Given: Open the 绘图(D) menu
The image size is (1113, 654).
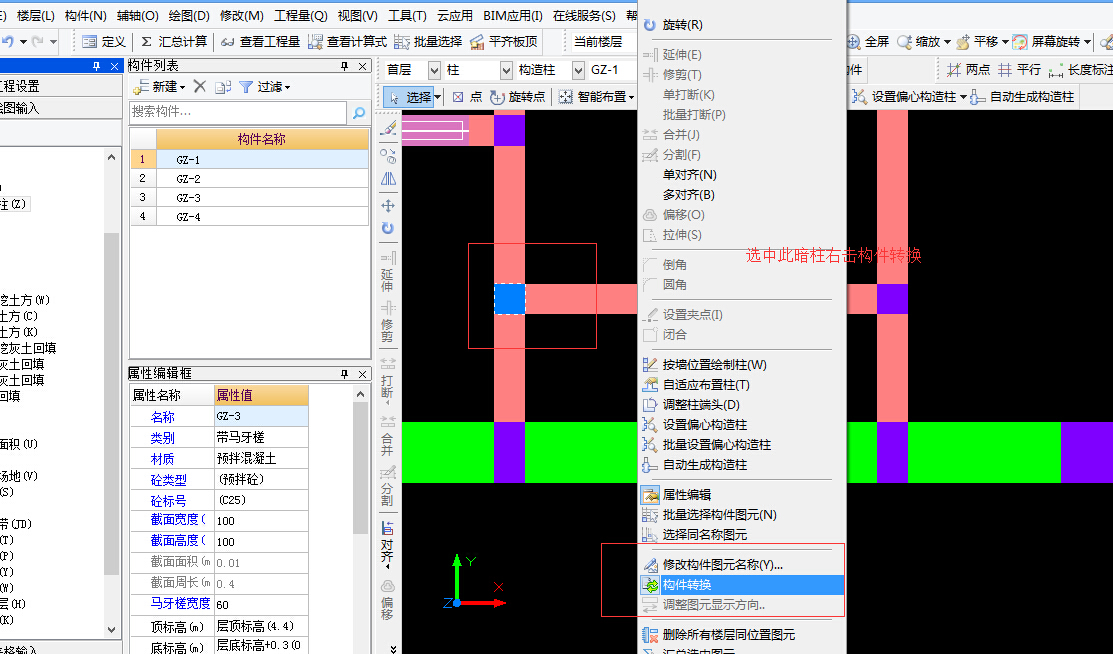Looking at the screenshot, I should pos(189,15).
